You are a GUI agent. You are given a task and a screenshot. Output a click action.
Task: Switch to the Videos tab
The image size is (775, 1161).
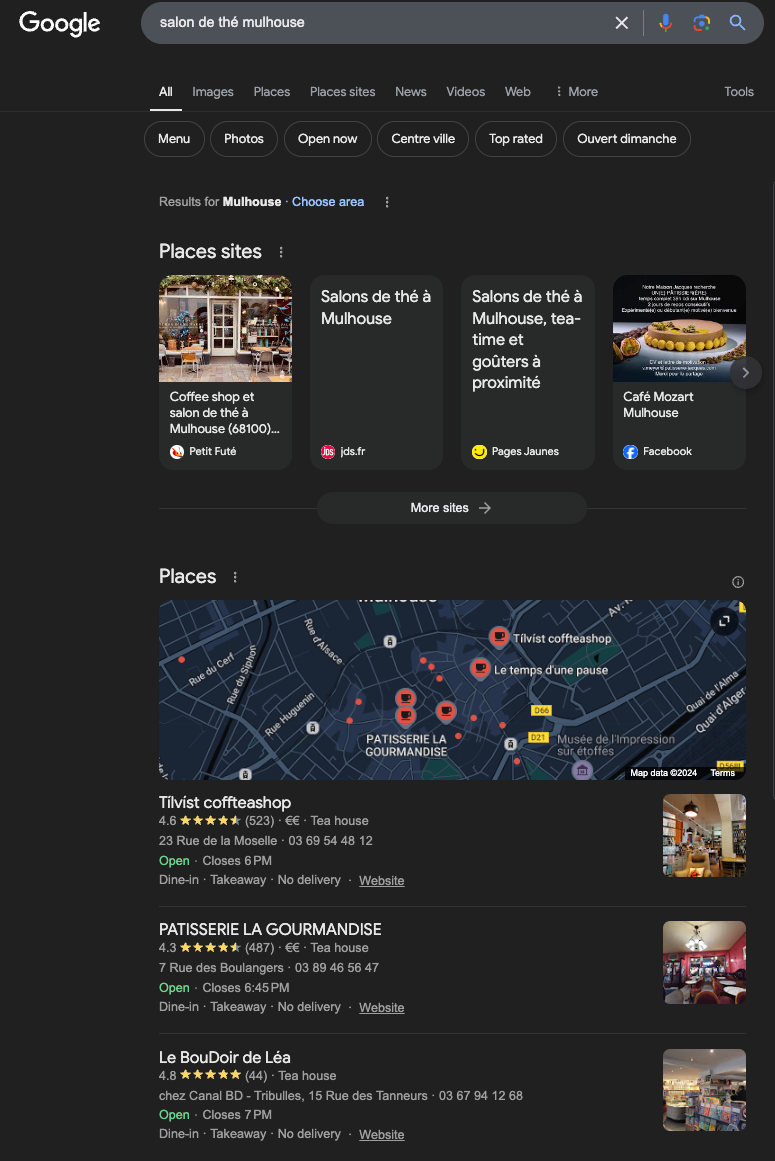(466, 92)
